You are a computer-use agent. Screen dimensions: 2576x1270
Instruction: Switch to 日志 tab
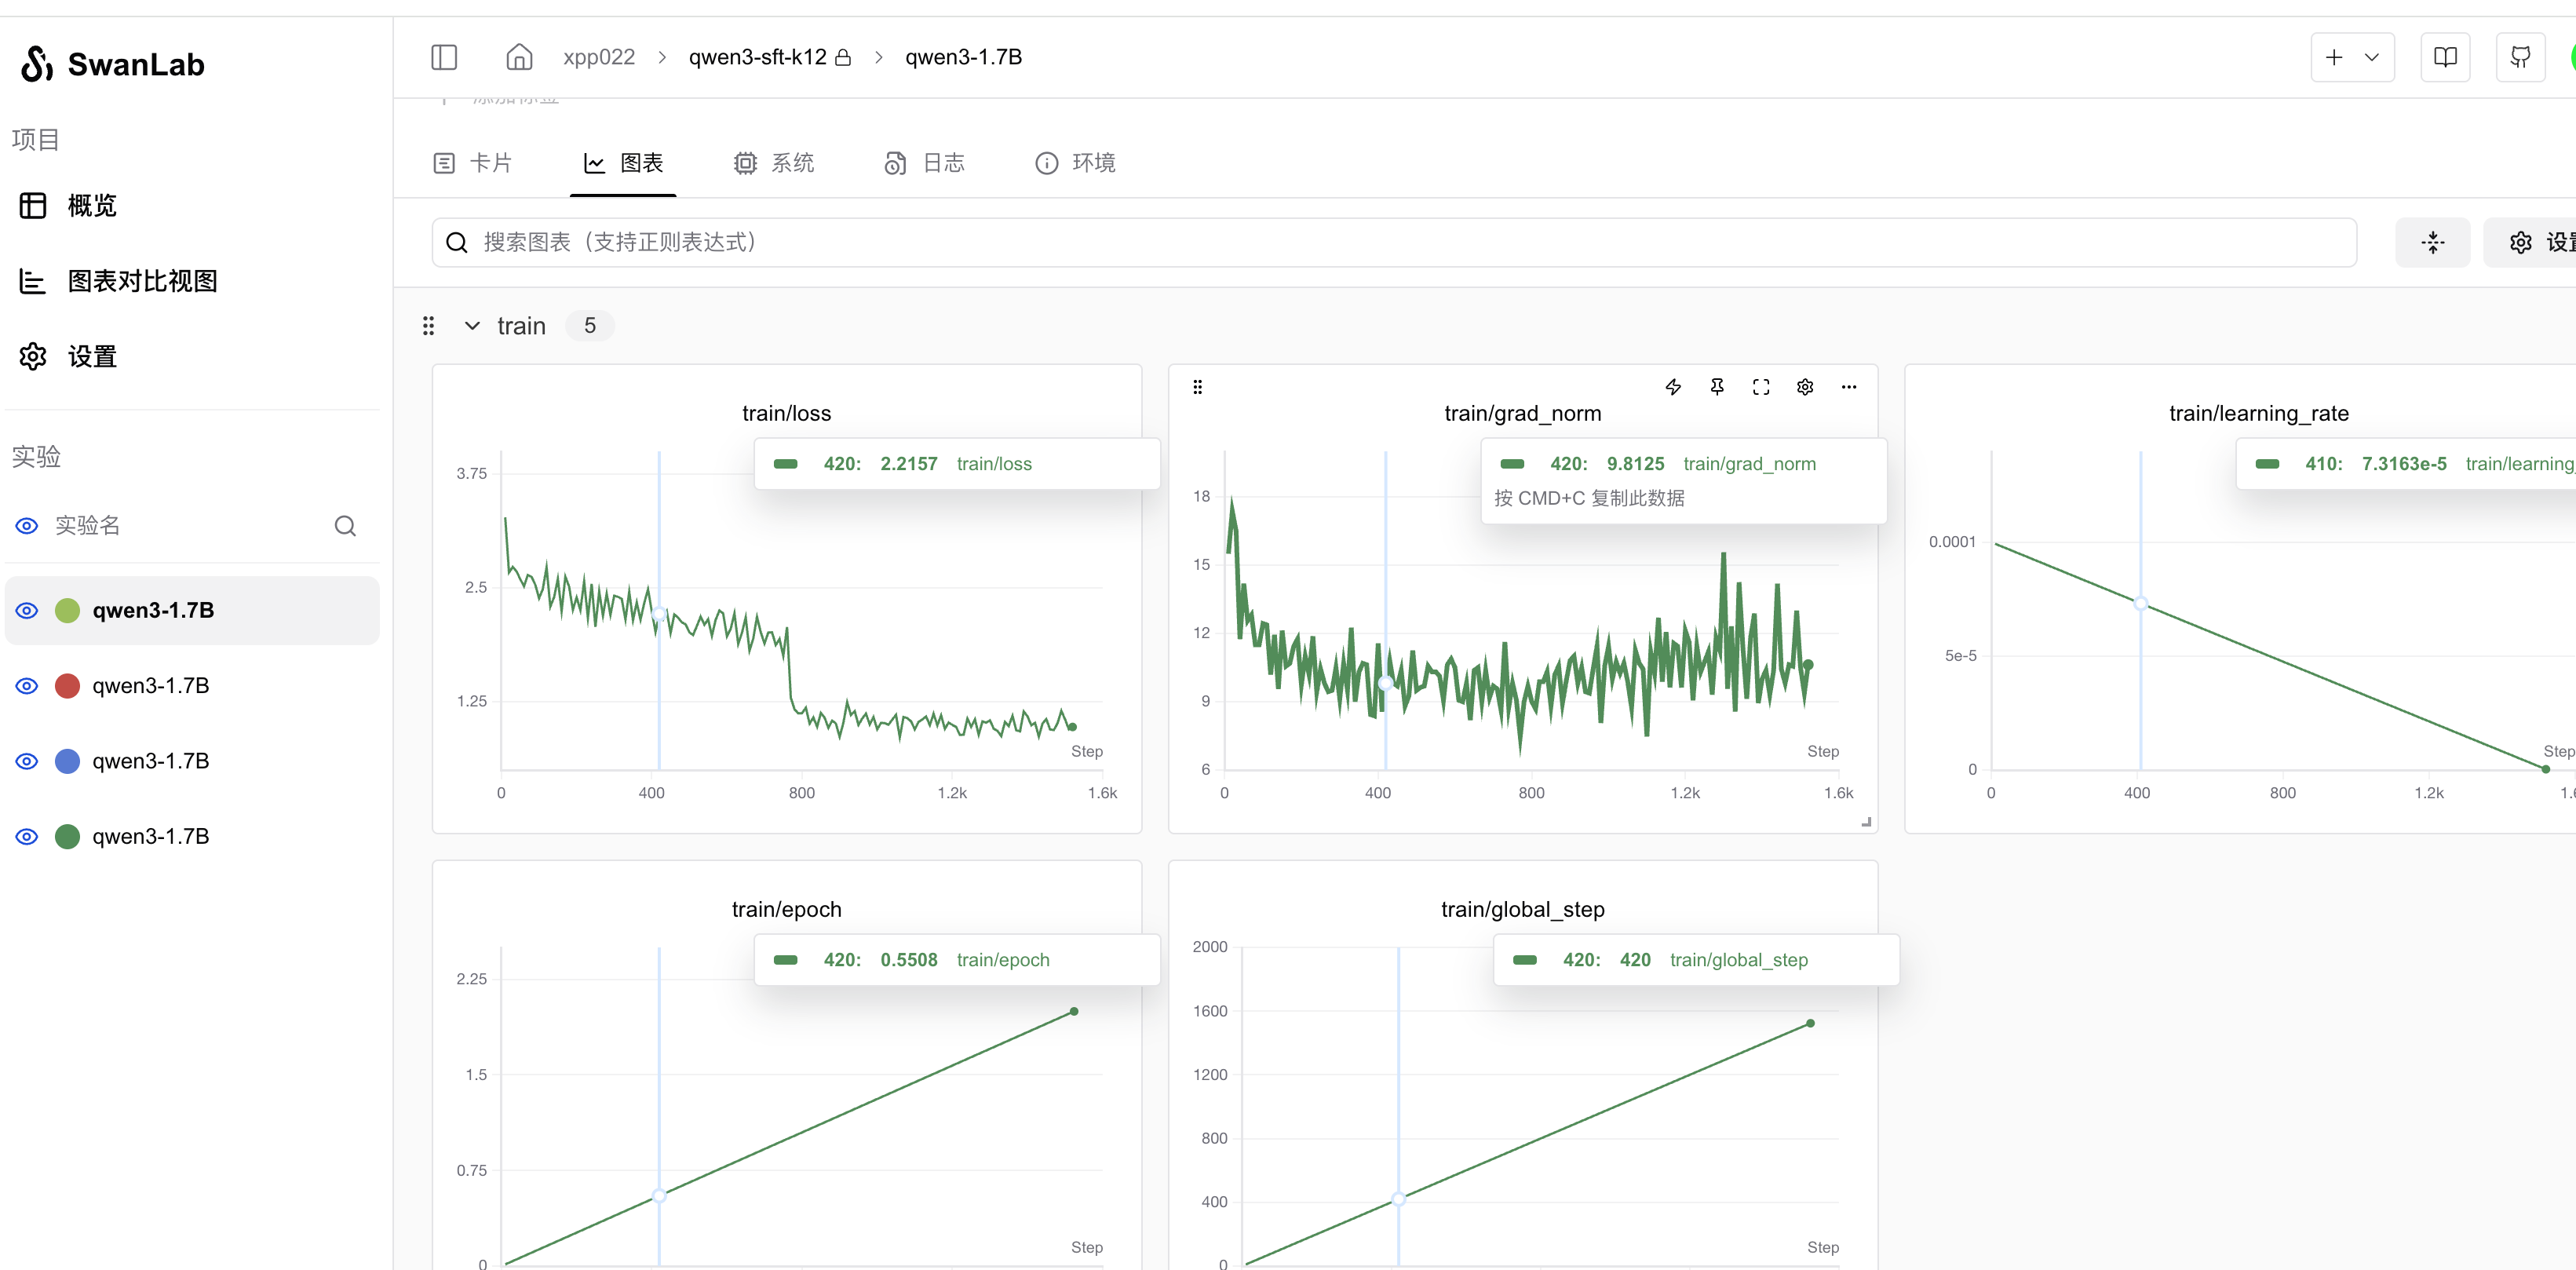[x=924, y=163]
